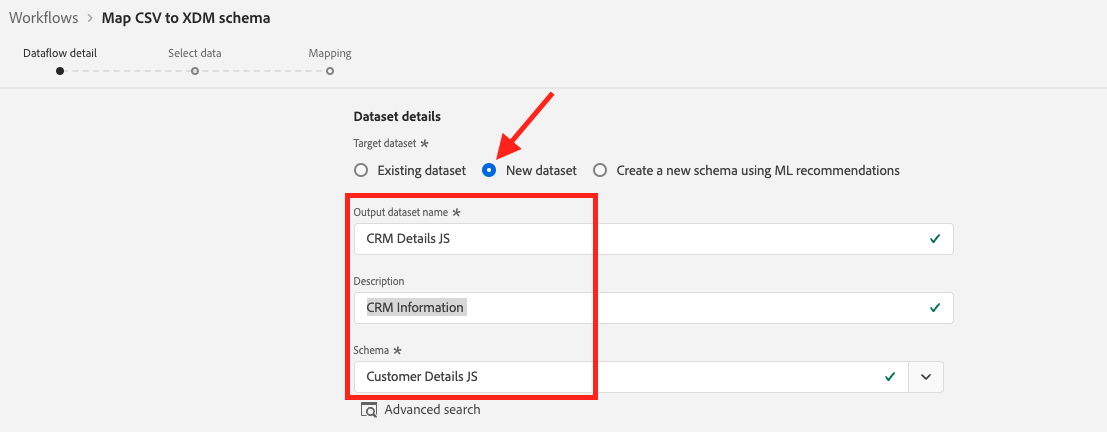Select the Existing dataset radio button

point(361,170)
